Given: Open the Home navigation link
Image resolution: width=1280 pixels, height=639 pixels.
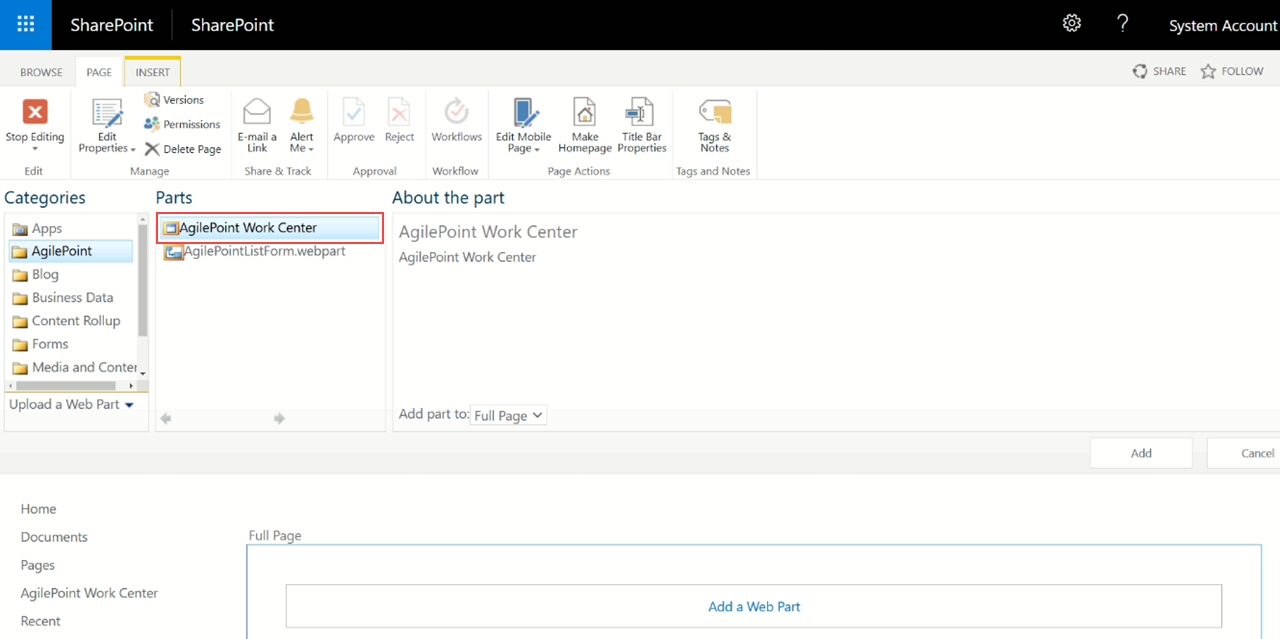Looking at the screenshot, I should pyautogui.click(x=39, y=509).
